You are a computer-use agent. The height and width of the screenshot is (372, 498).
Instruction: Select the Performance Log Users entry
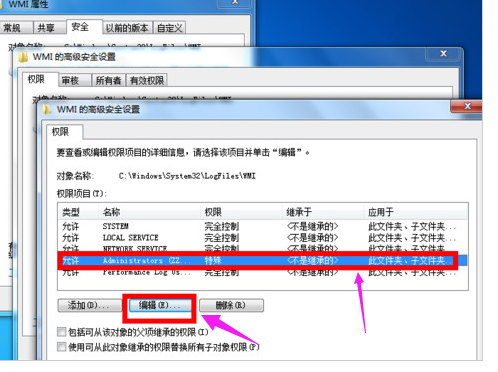coord(263,272)
